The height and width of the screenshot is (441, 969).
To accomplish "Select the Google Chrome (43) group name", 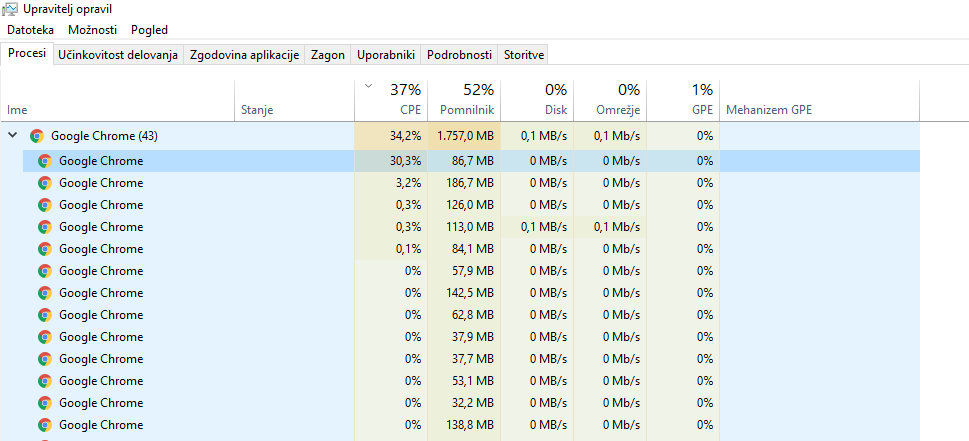I will point(104,136).
